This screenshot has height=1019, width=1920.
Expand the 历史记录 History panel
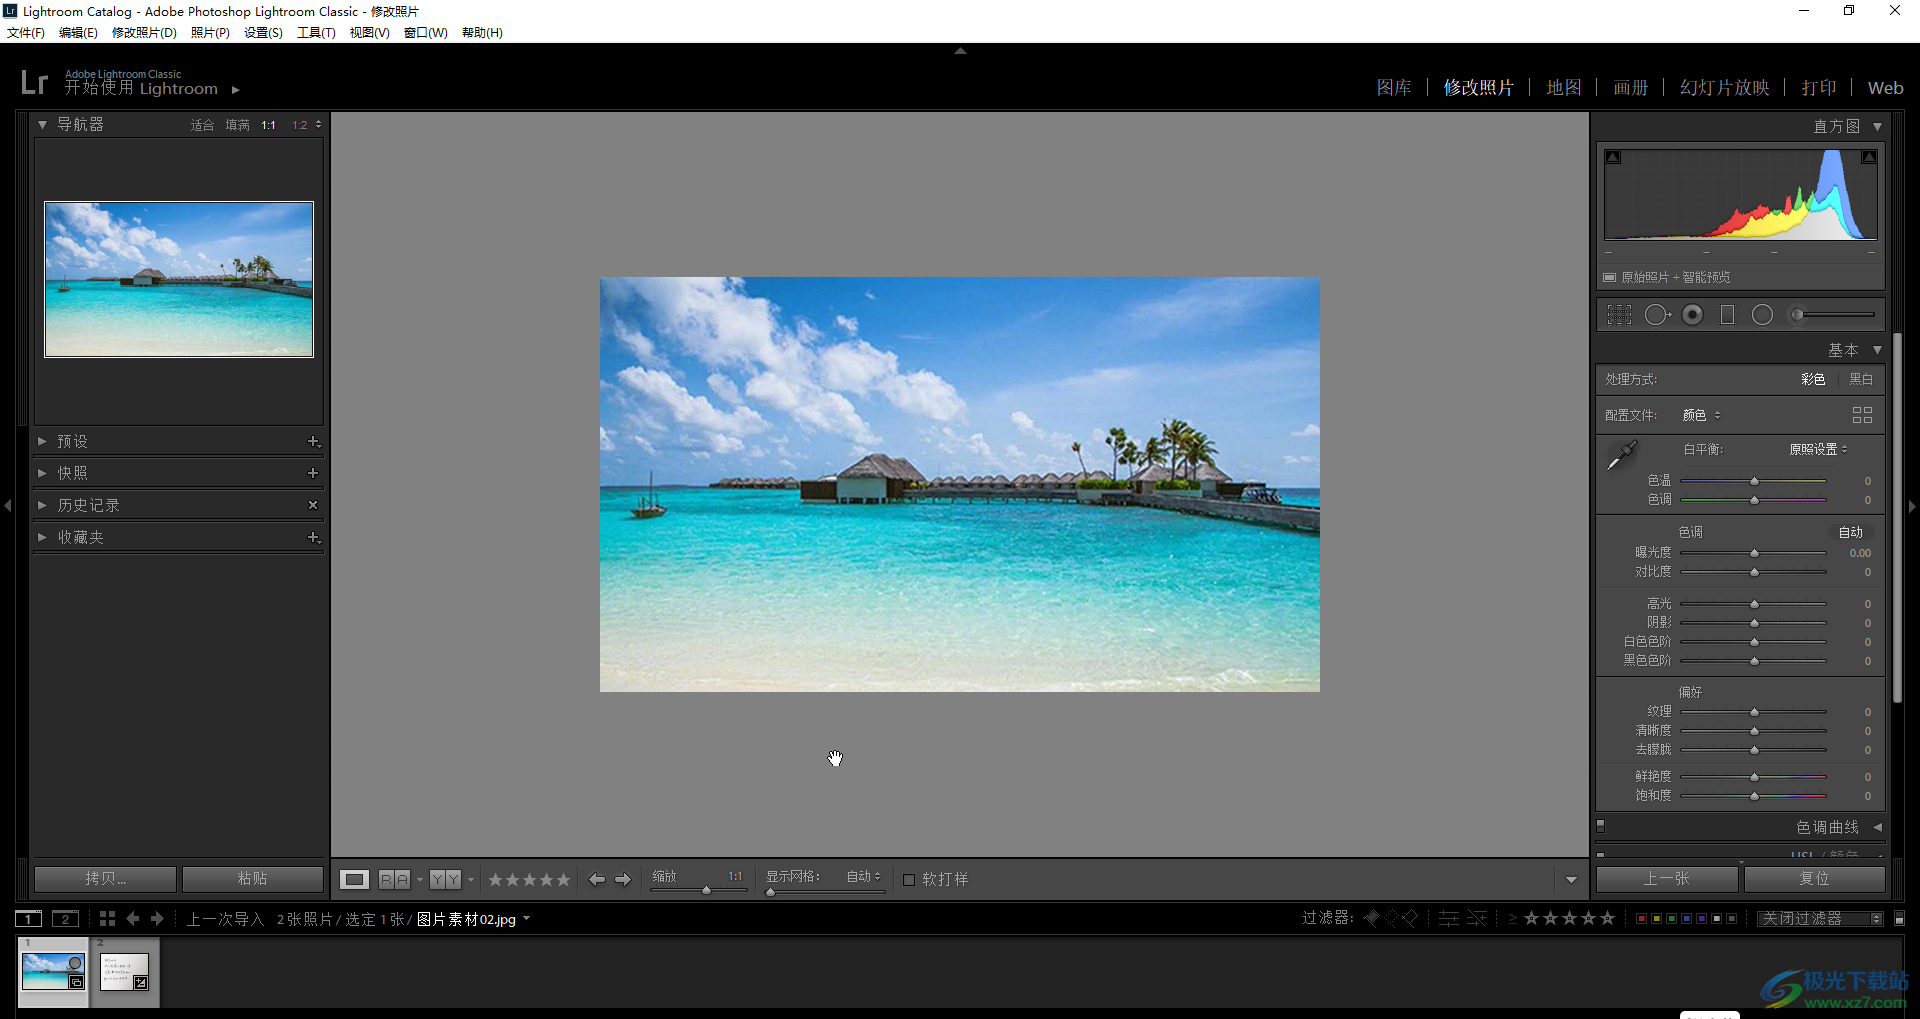(42, 505)
